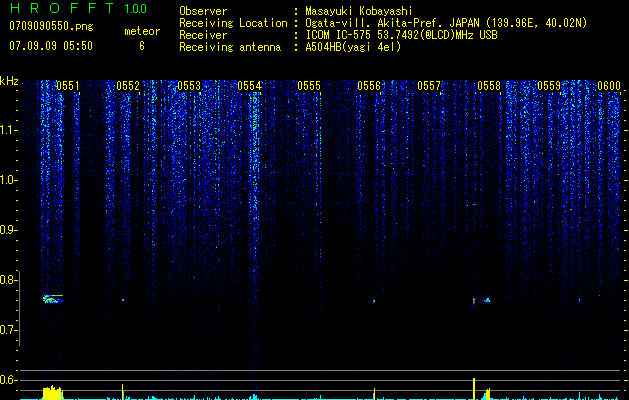Click the meteor count value 6
The image size is (629, 400).
(x=142, y=46)
